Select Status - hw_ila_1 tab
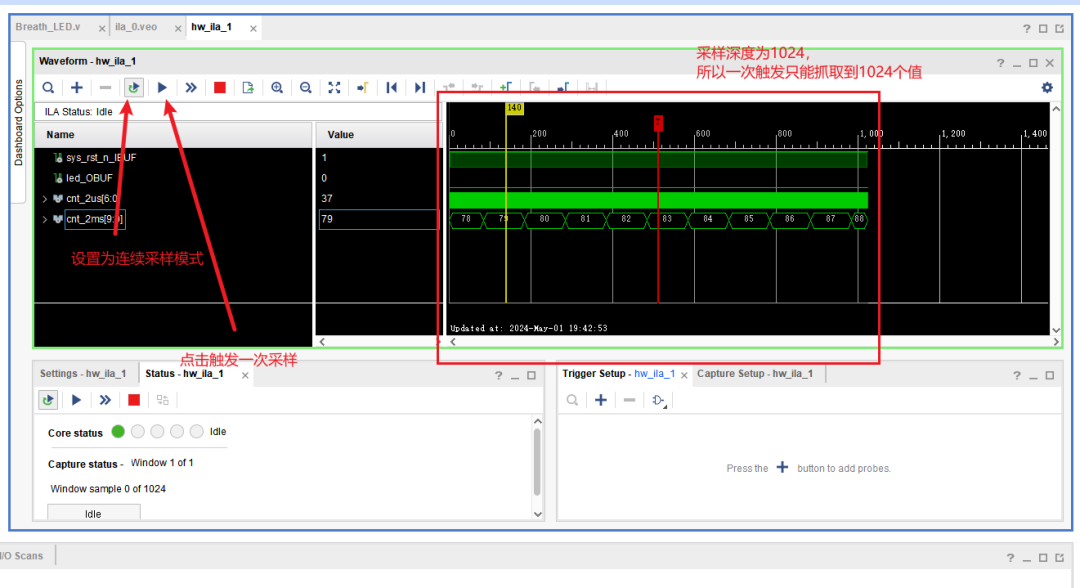The image size is (1080, 588). 184,374
